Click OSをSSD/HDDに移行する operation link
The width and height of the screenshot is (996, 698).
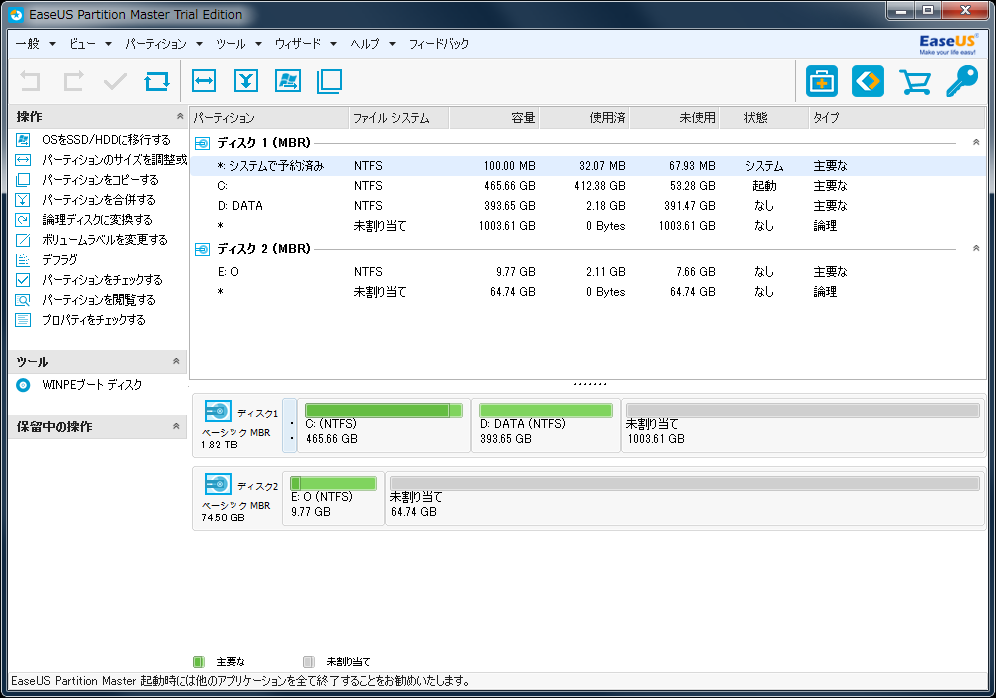(x=106, y=140)
